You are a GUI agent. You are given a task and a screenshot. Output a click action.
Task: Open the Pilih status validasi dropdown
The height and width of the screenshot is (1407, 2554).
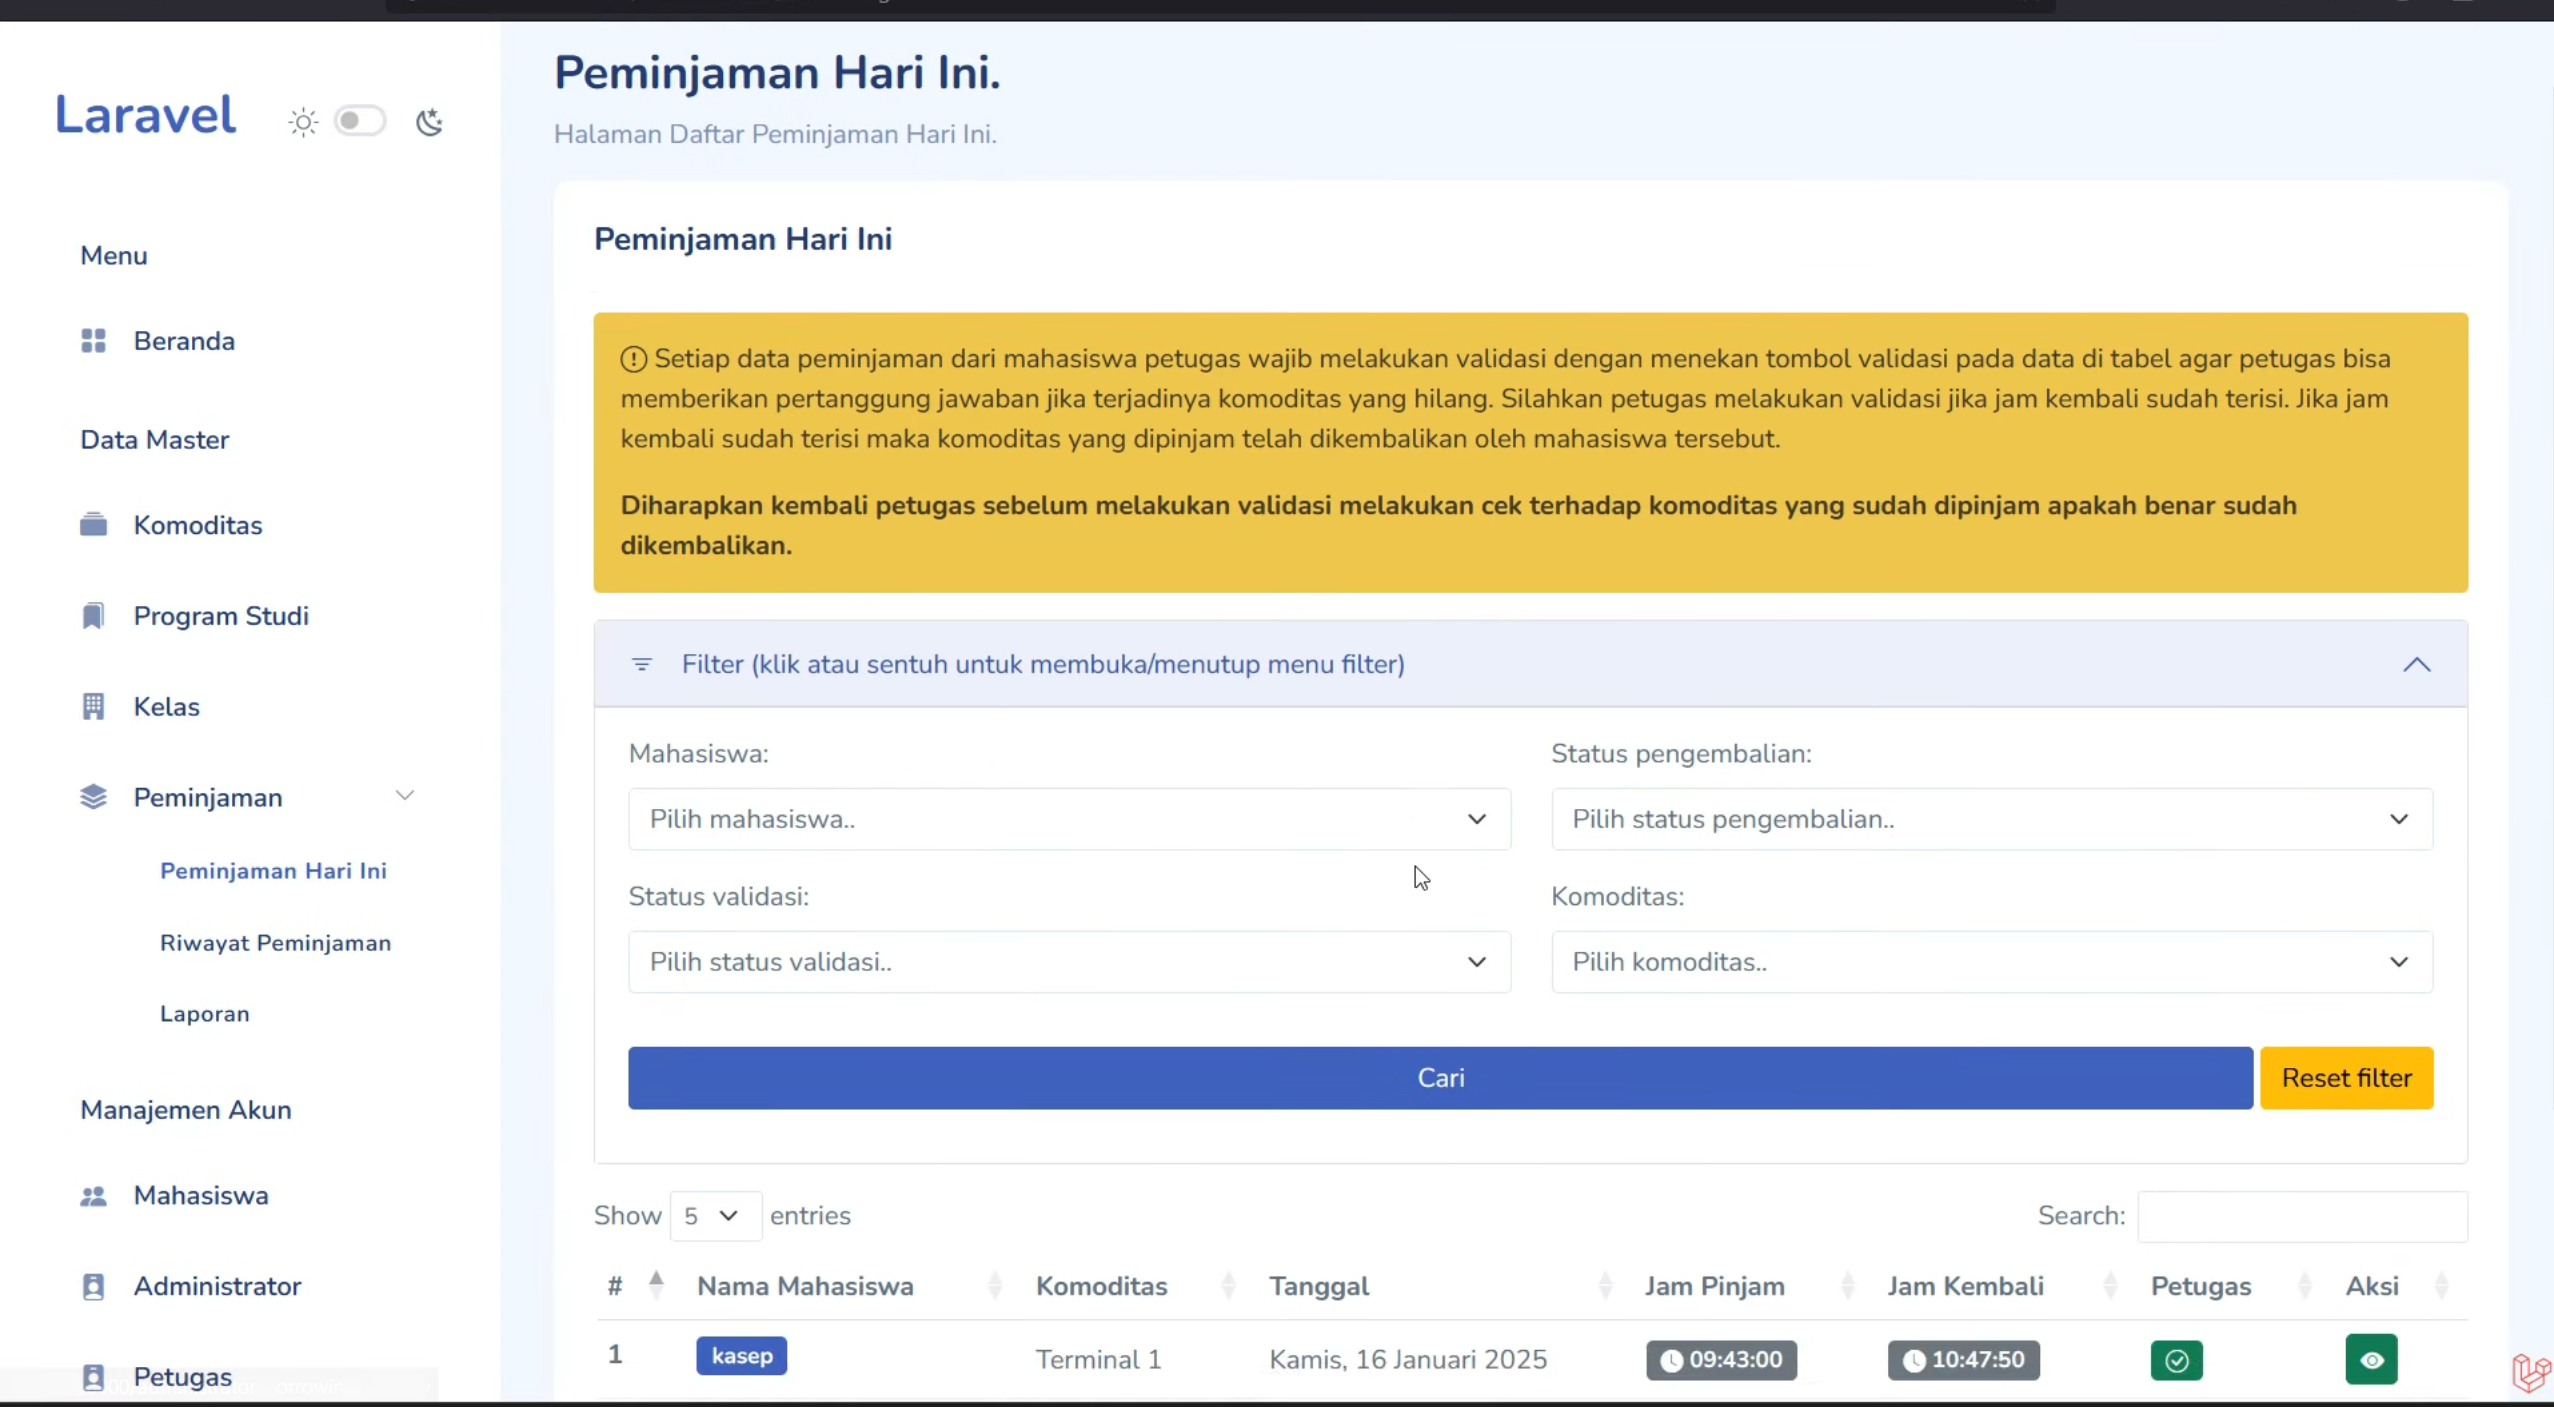point(1069,962)
